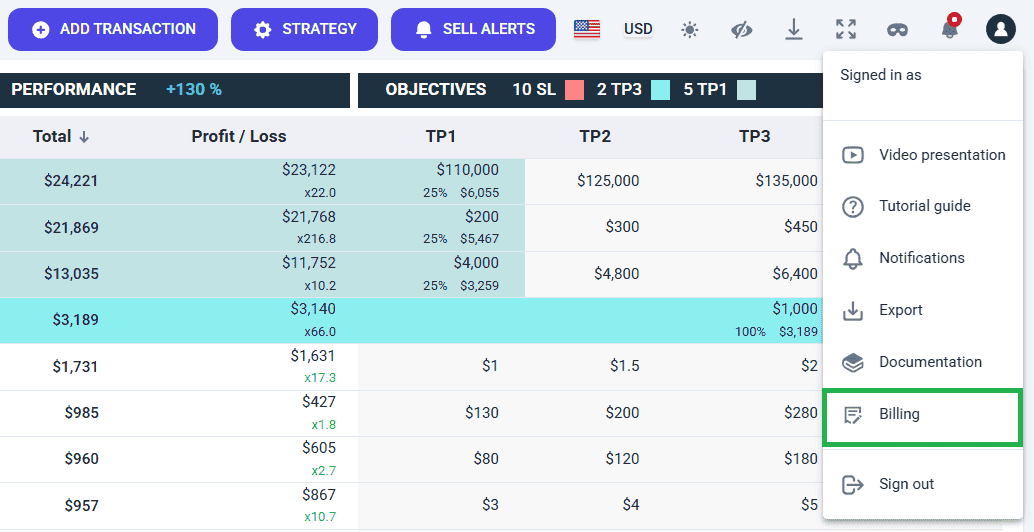Toggle hide values crossed-eye icon
This screenshot has width=1034, height=532.
click(741, 30)
